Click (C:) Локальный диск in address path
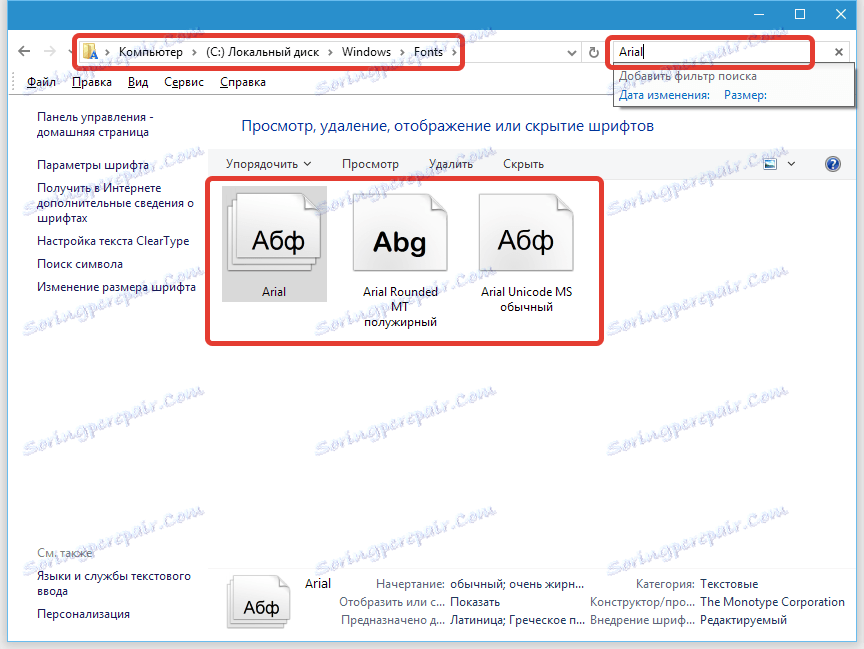Viewport: 864px width, 649px height. (x=262, y=52)
